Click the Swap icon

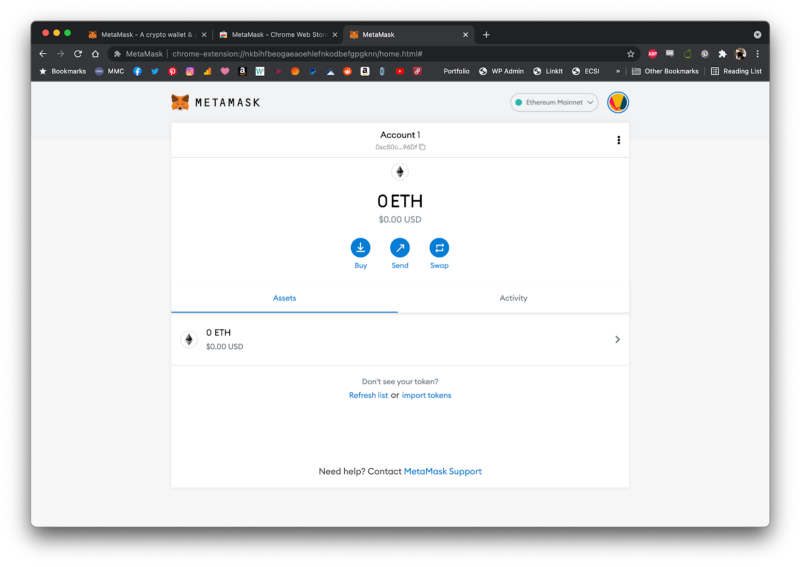(439, 248)
